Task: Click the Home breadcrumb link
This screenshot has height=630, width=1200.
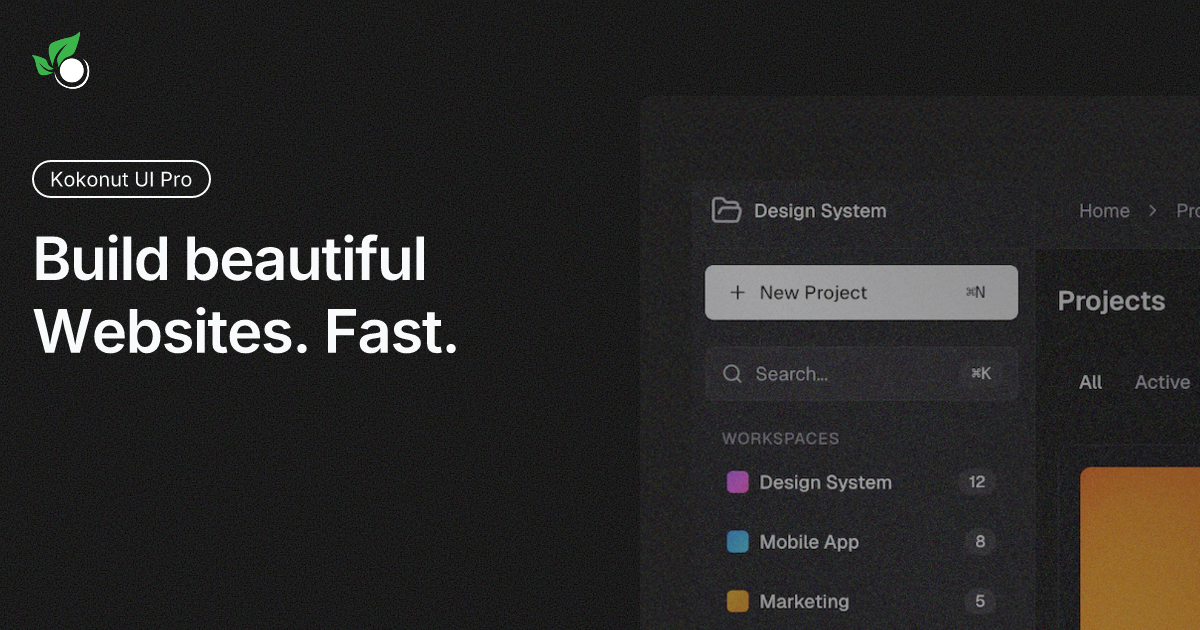Action: coord(1104,211)
